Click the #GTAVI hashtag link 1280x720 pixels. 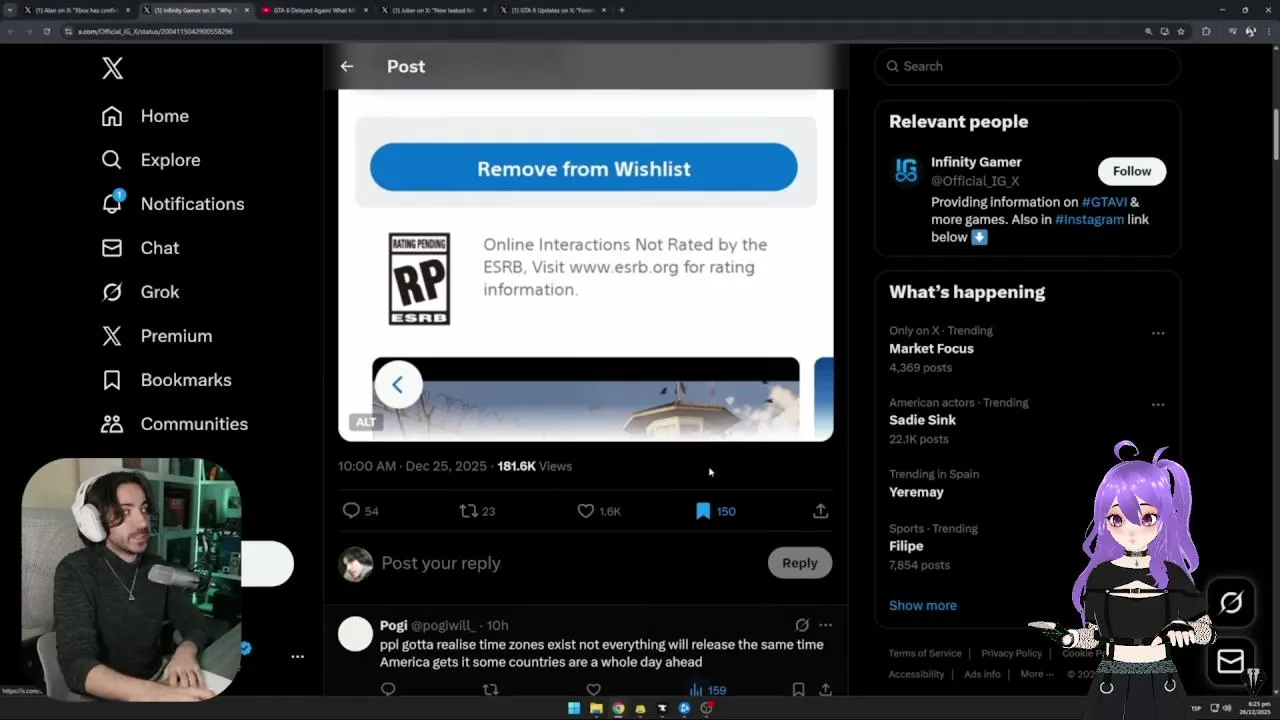[1104, 202]
